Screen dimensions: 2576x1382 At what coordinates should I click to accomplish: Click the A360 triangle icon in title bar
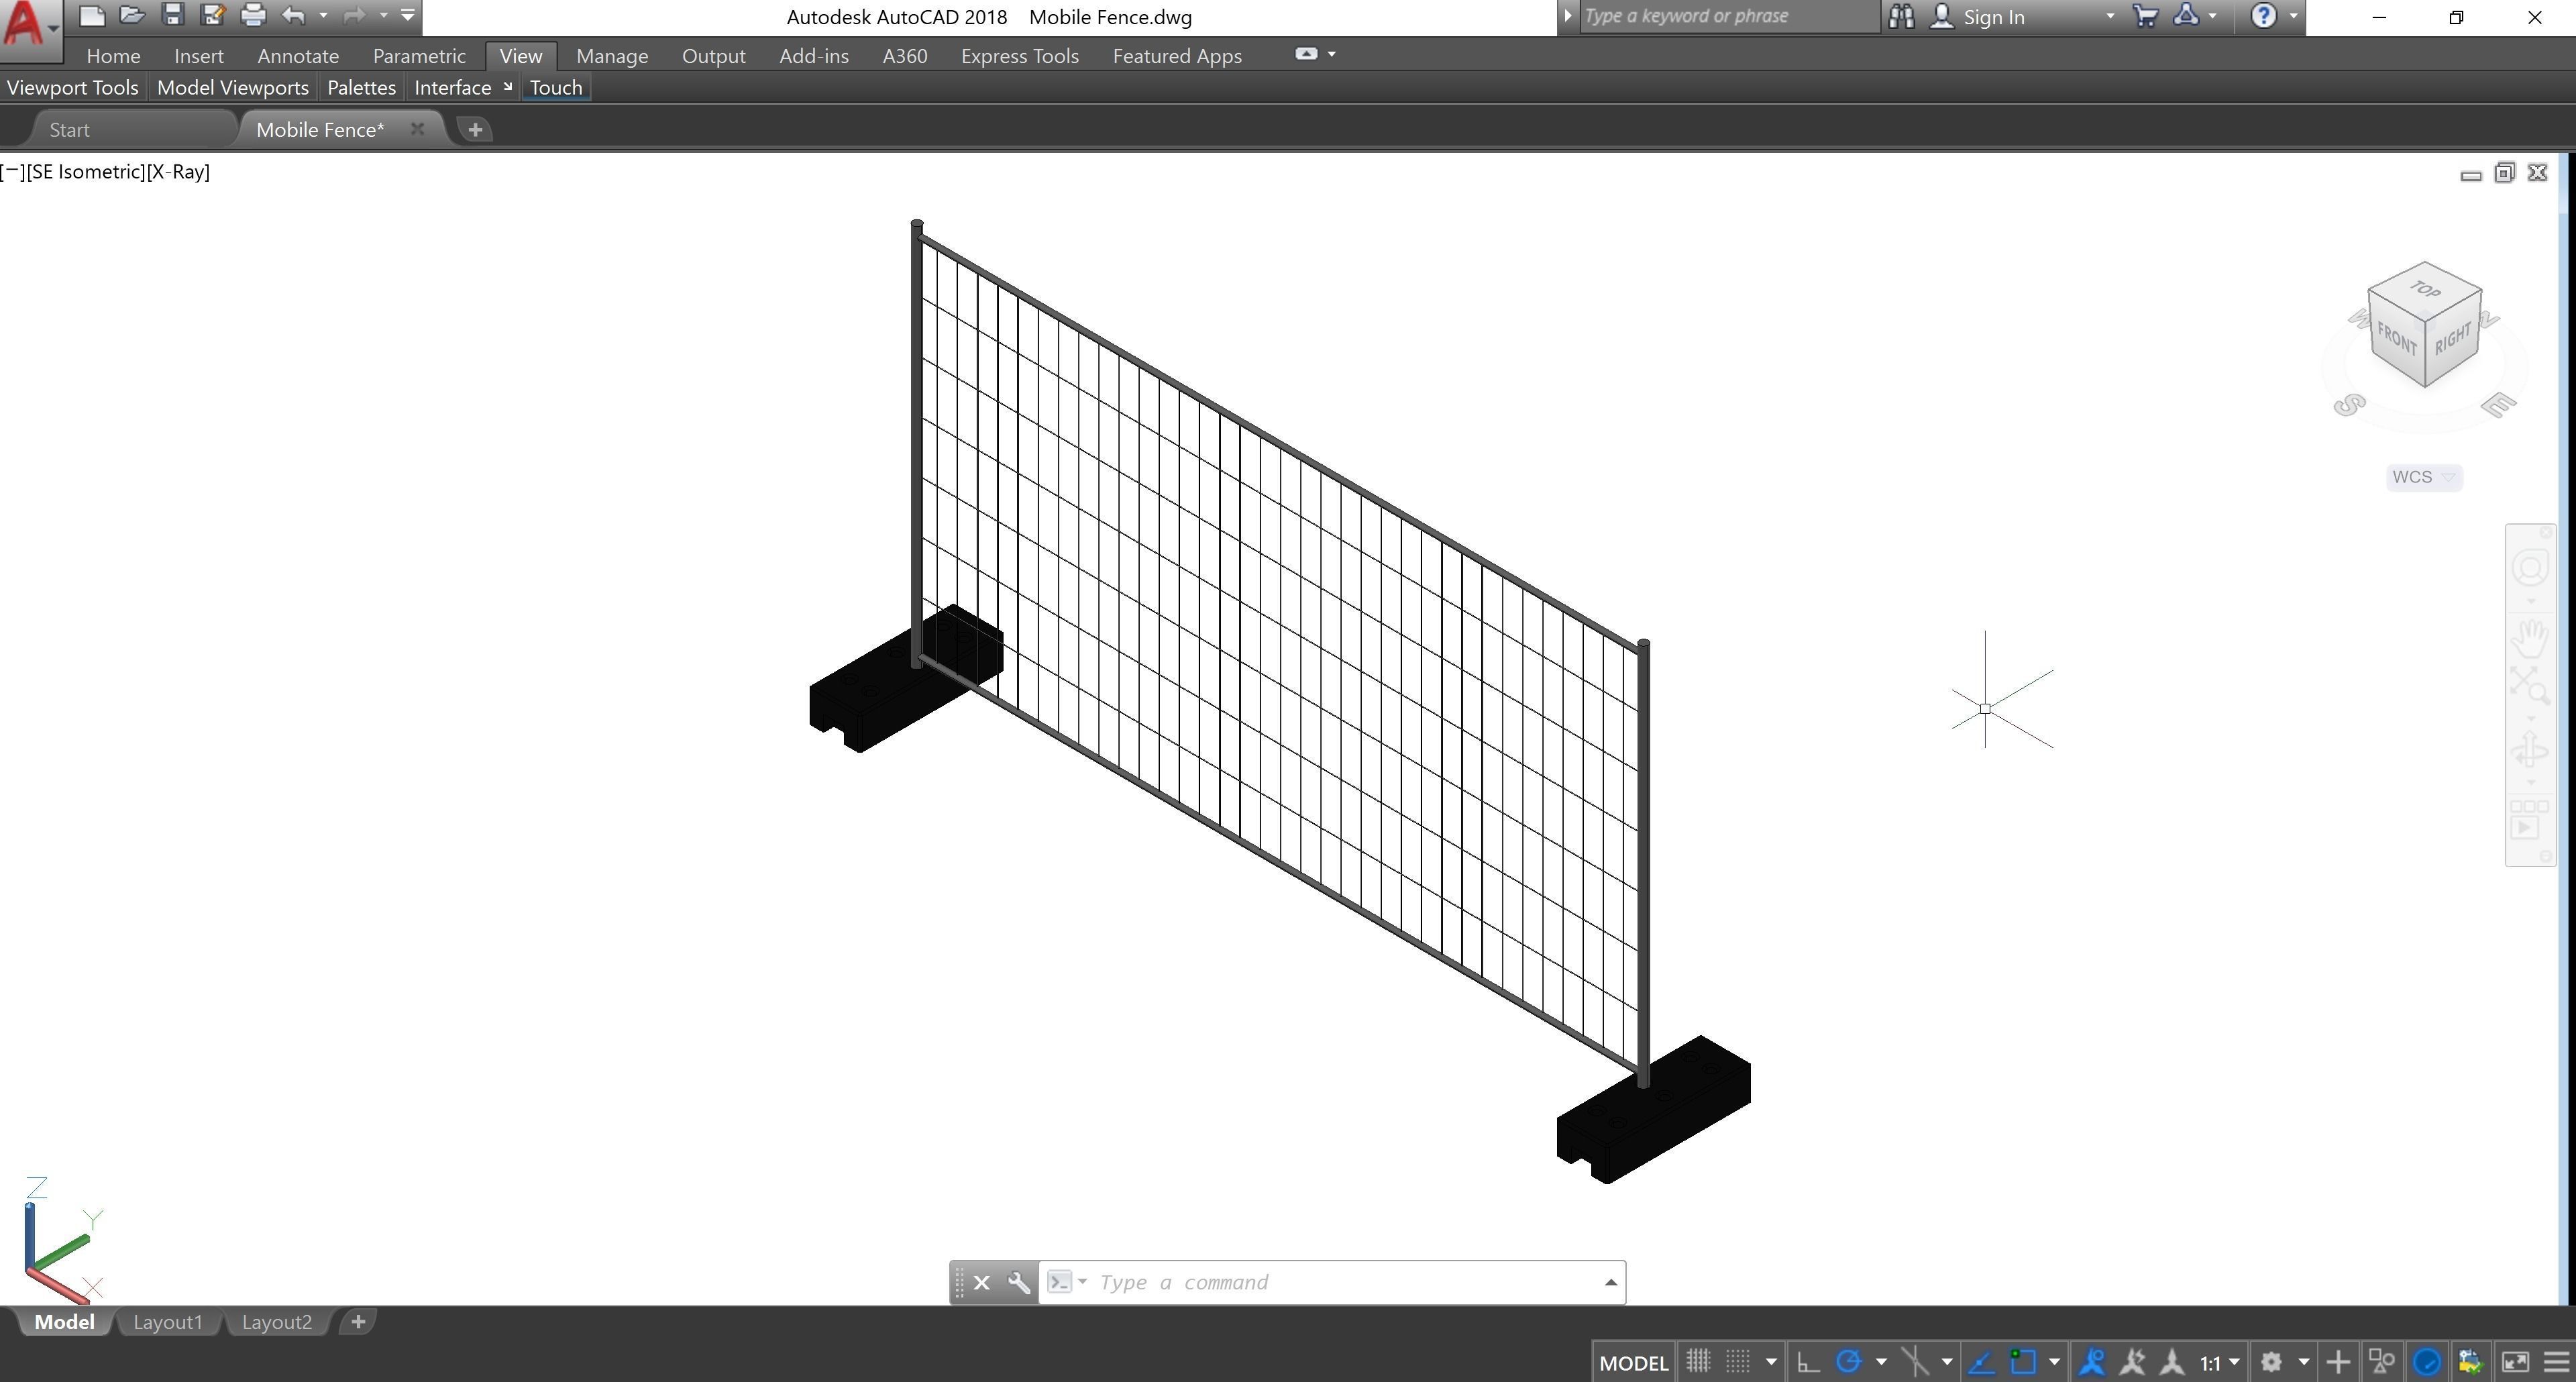tap(2187, 16)
